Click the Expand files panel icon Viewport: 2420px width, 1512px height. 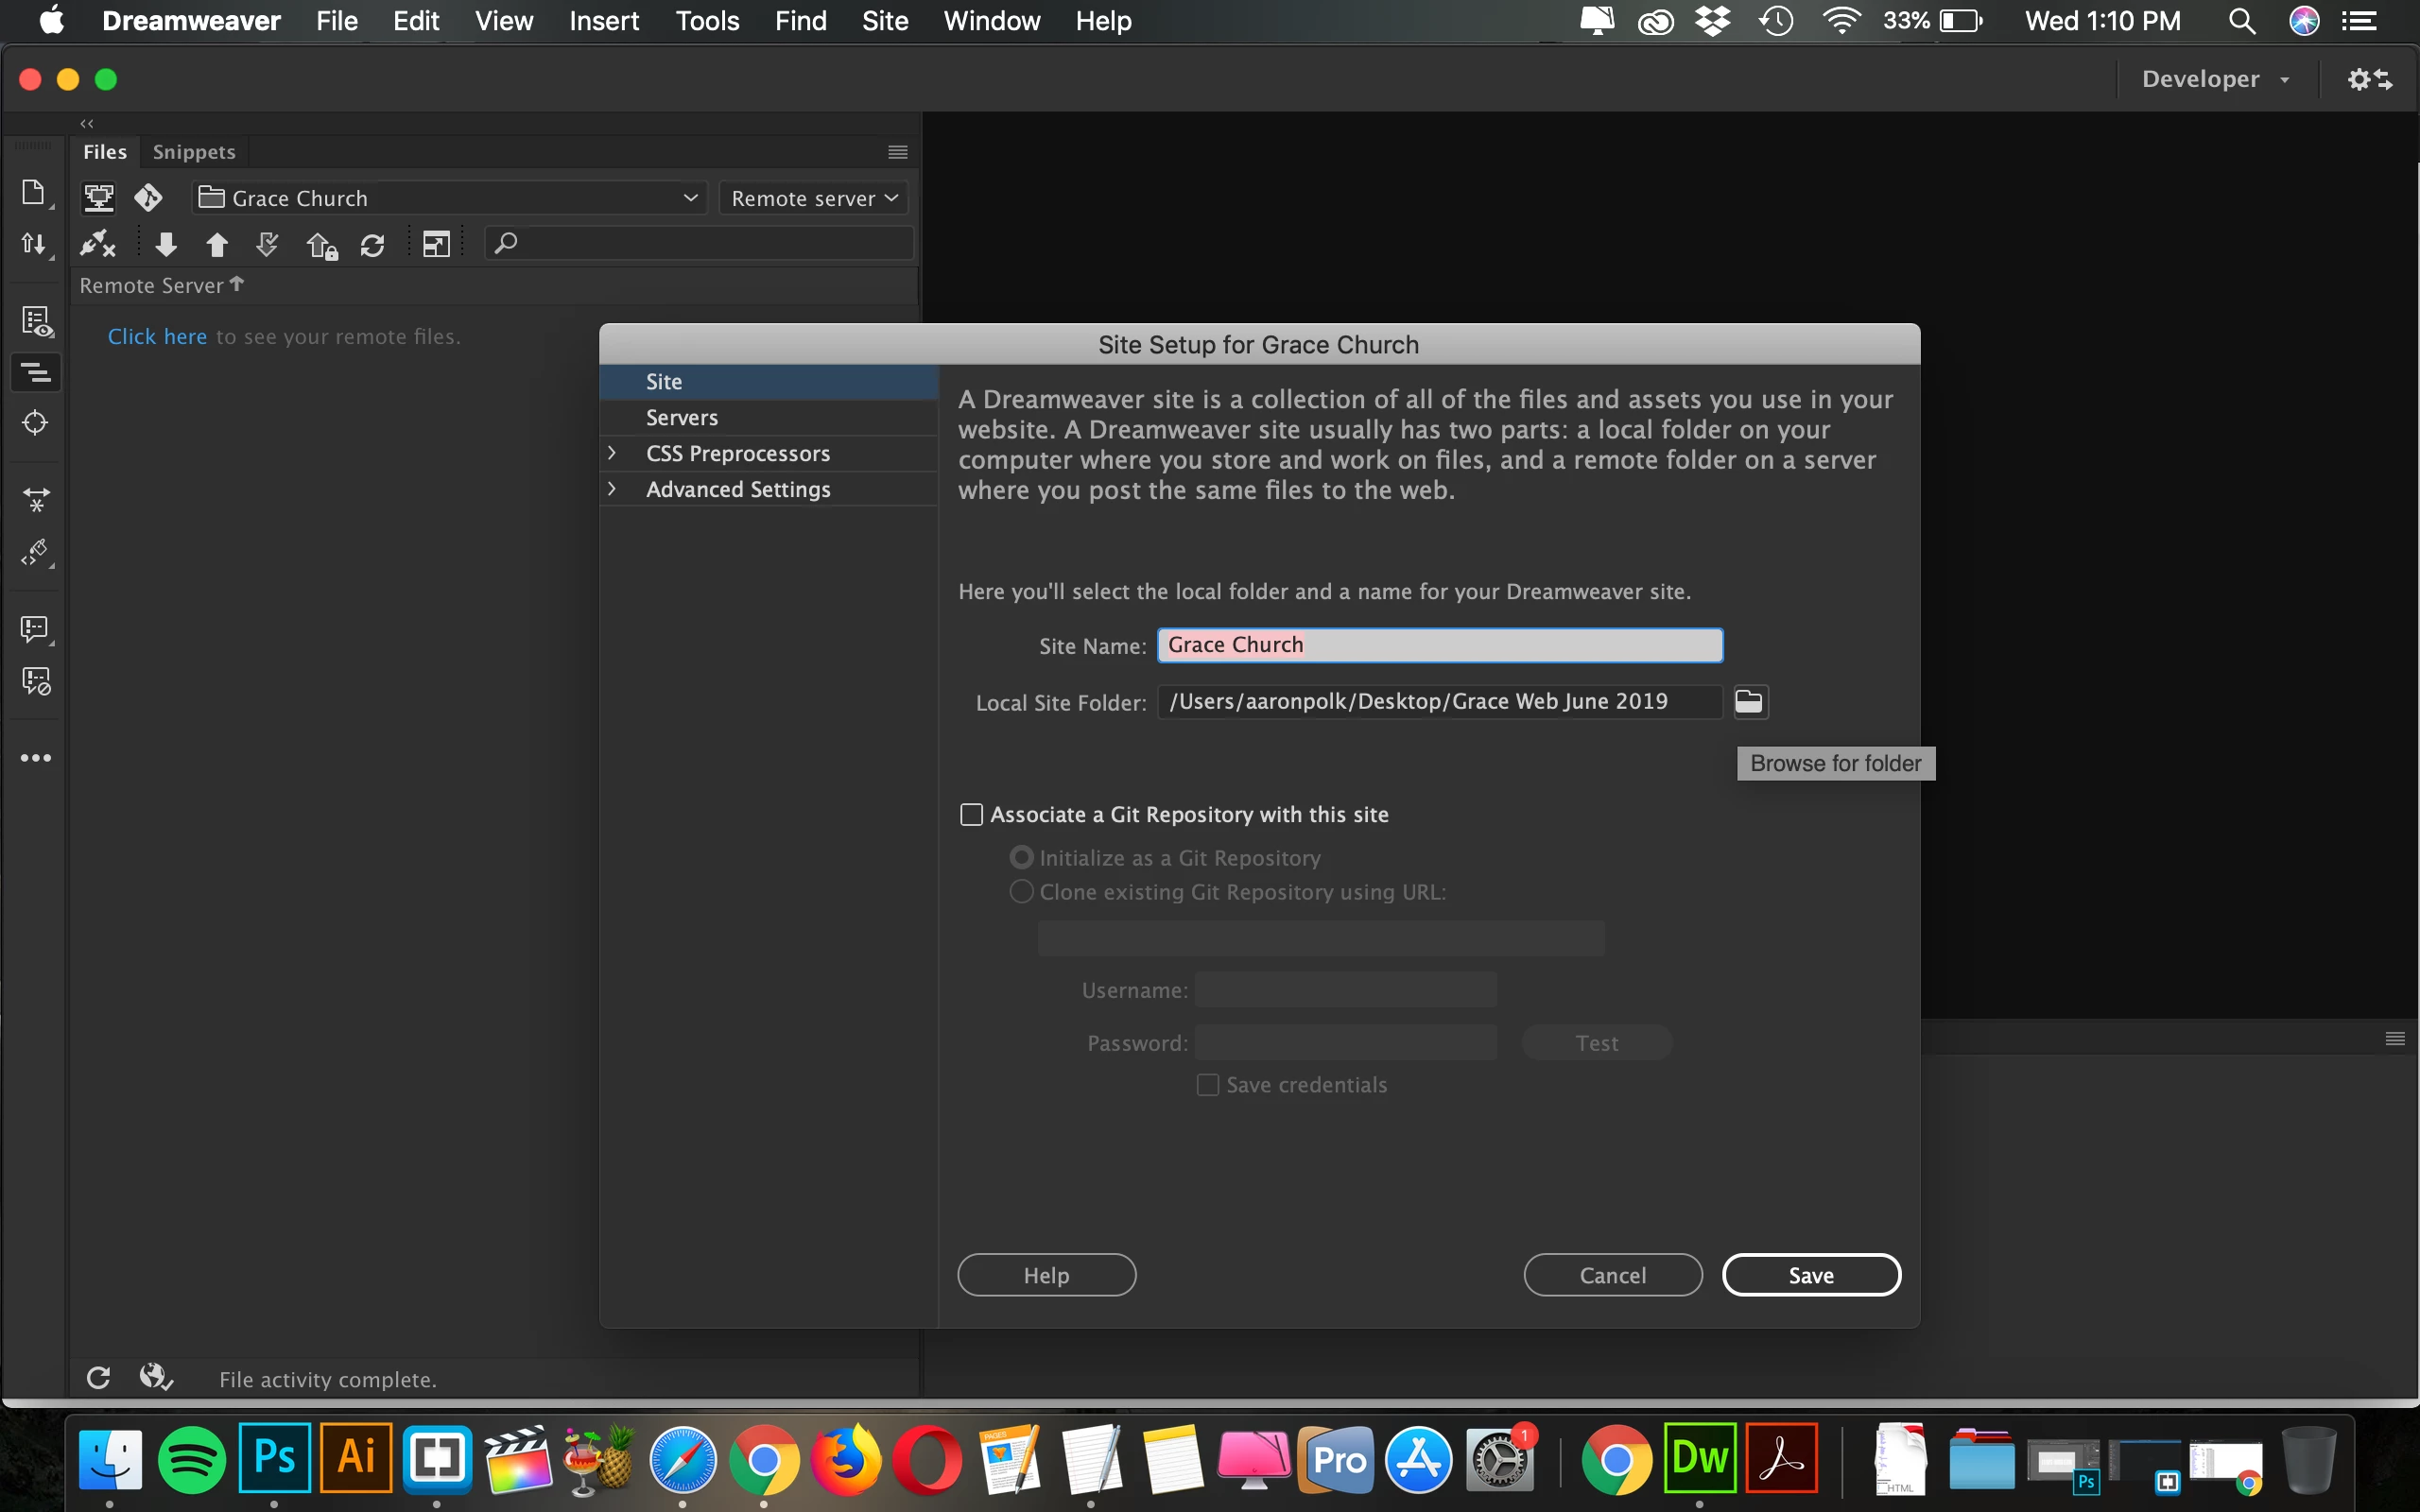click(436, 244)
